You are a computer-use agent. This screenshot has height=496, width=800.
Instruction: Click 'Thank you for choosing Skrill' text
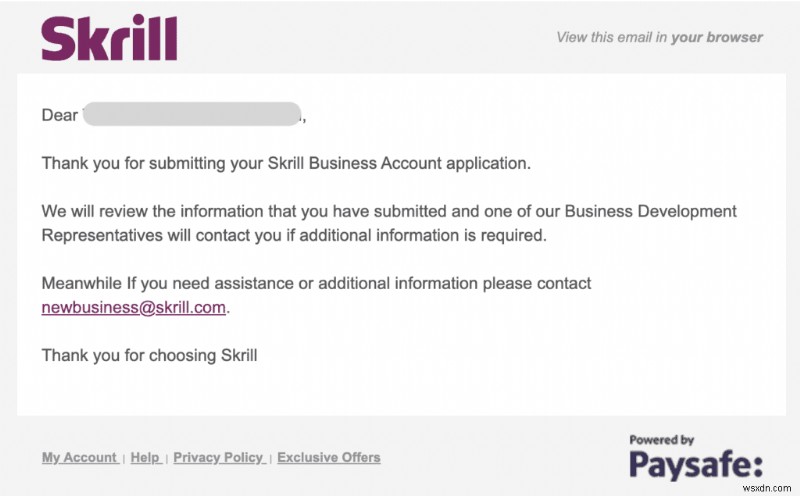149,355
